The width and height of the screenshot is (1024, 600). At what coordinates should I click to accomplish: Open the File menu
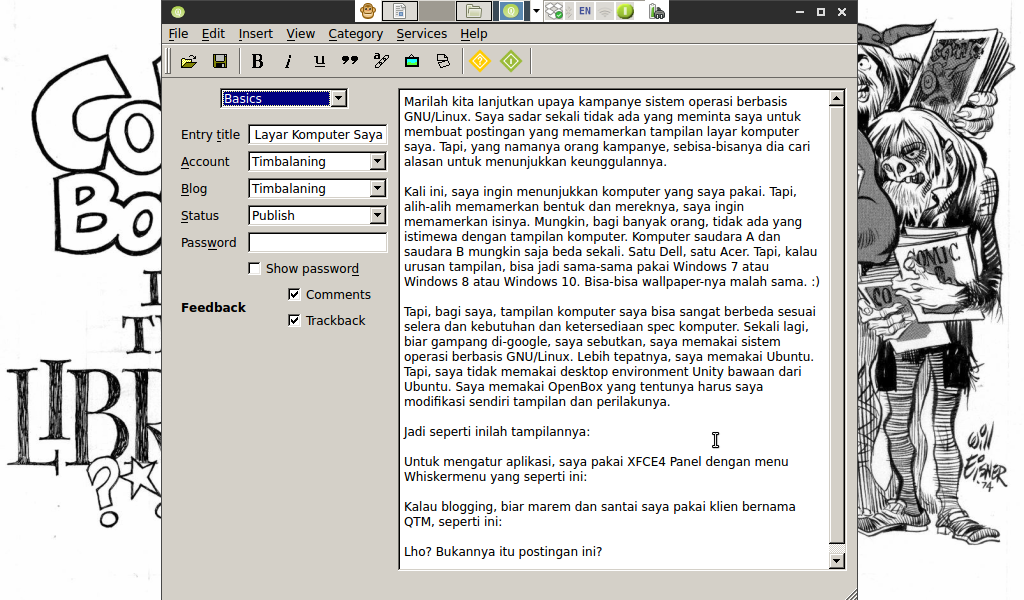tap(178, 34)
